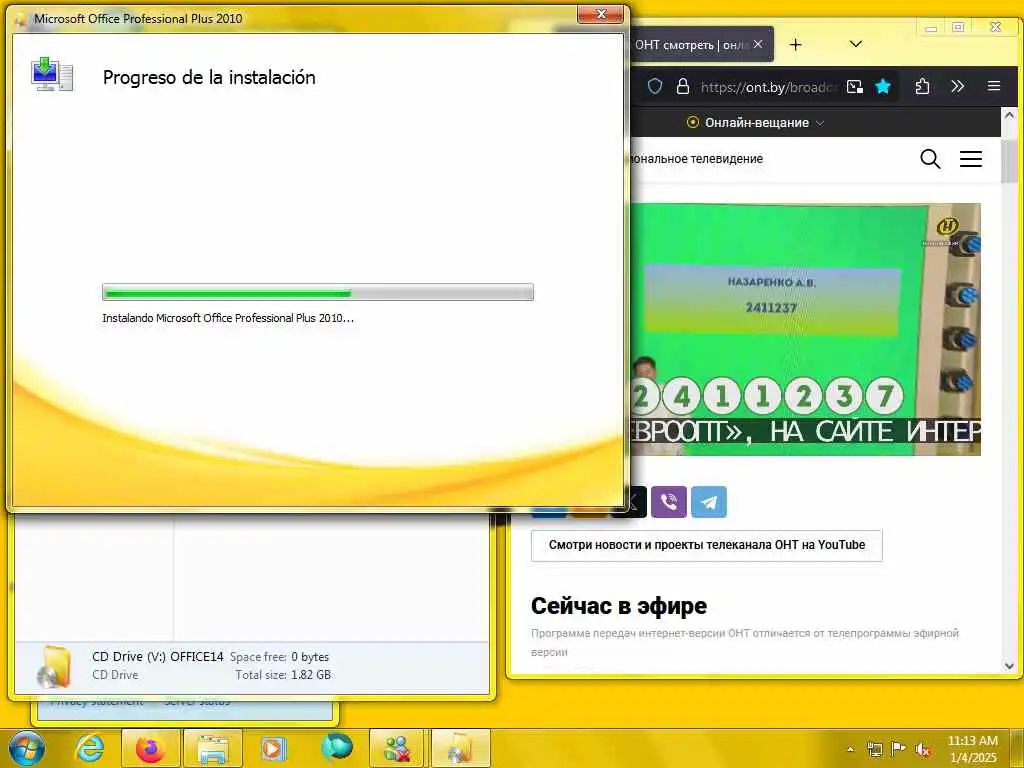Click the network tray icon

point(874,749)
